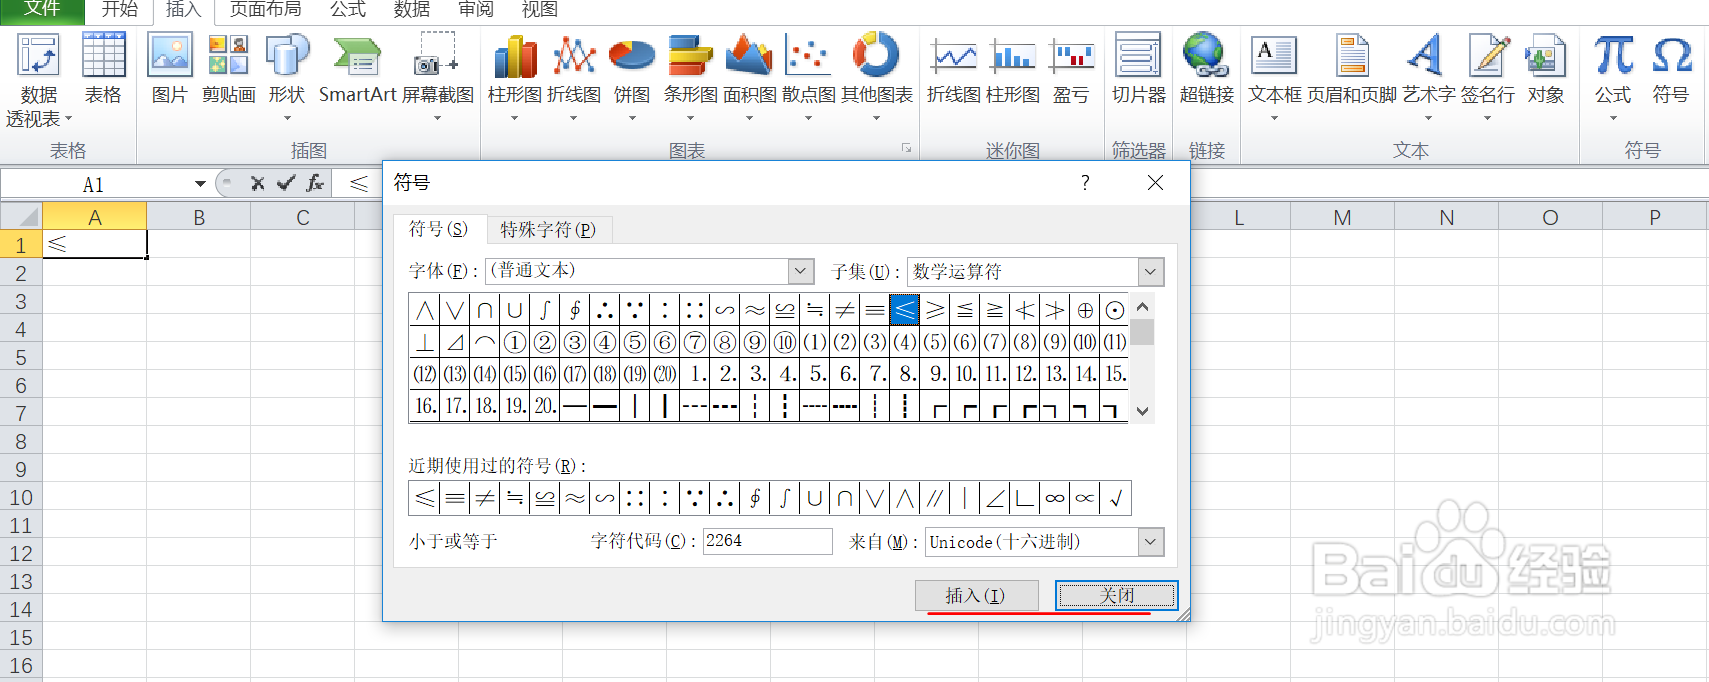The width and height of the screenshot is (1709, 682).
Task: Click the Insert (插入) button in dialog
Action: pos(975,595)
